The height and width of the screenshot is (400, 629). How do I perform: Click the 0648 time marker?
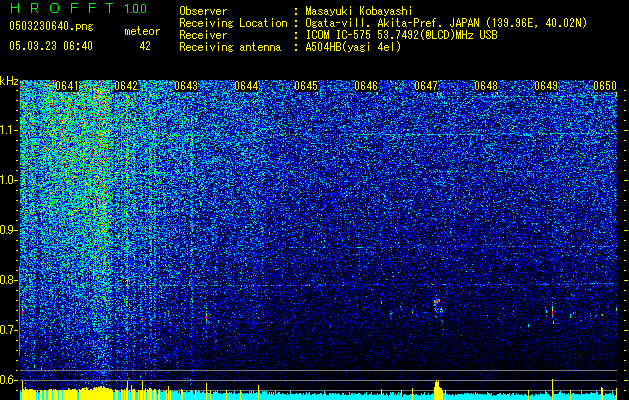coord(486,86)
